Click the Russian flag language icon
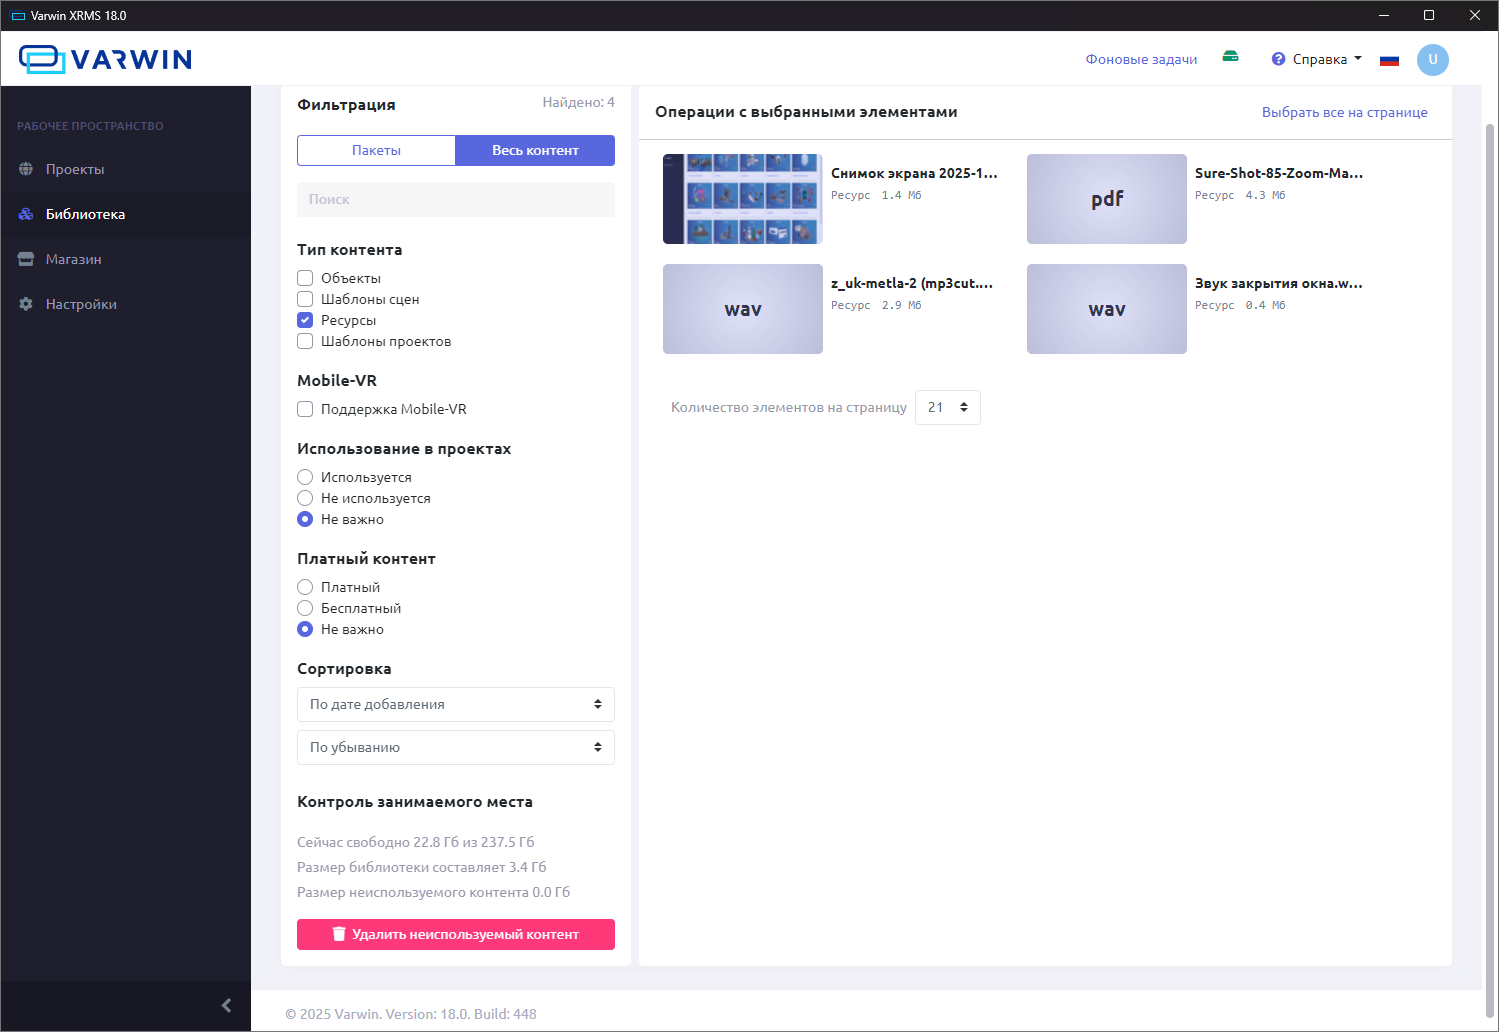The image size is (1499, 1032). [1389, 60]
